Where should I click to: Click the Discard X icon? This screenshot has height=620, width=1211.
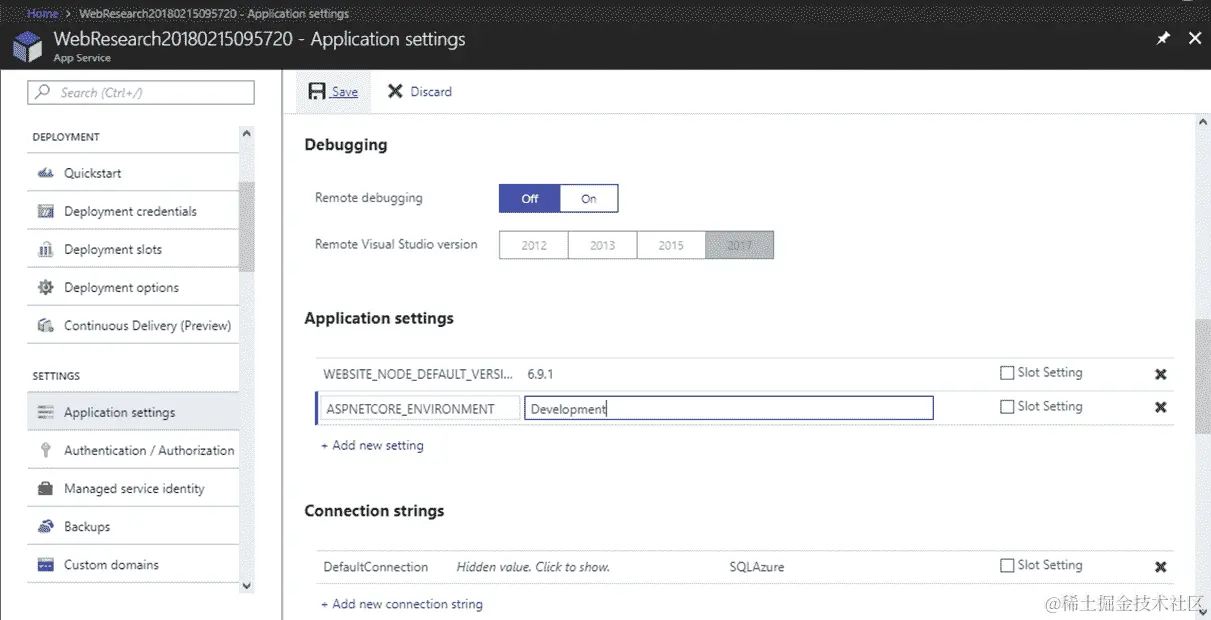tap(395, 91)
